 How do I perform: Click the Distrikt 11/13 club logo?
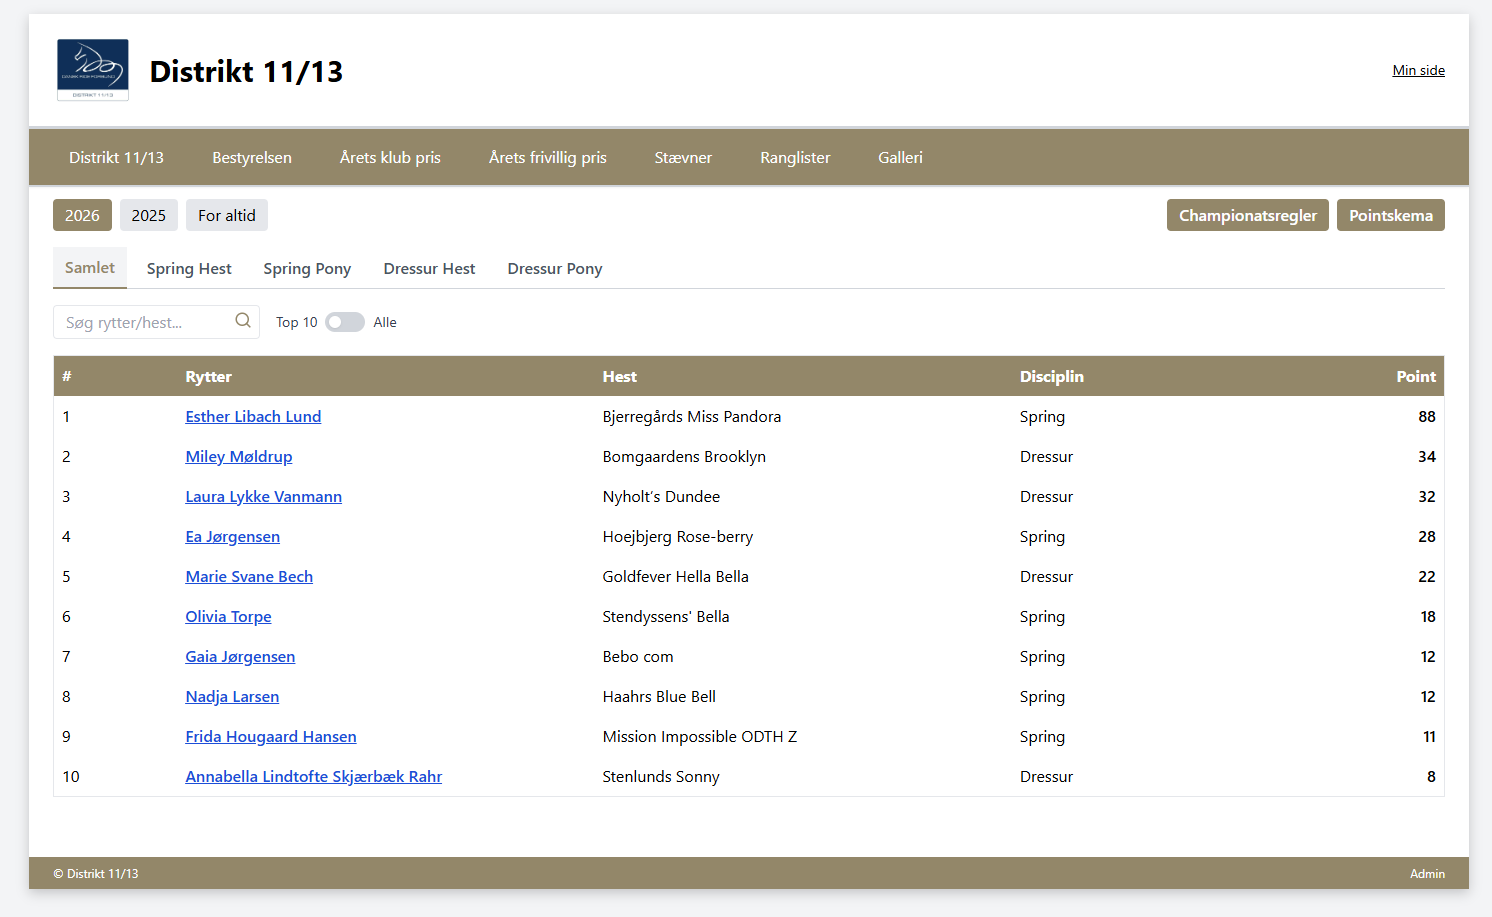[92, 69]
